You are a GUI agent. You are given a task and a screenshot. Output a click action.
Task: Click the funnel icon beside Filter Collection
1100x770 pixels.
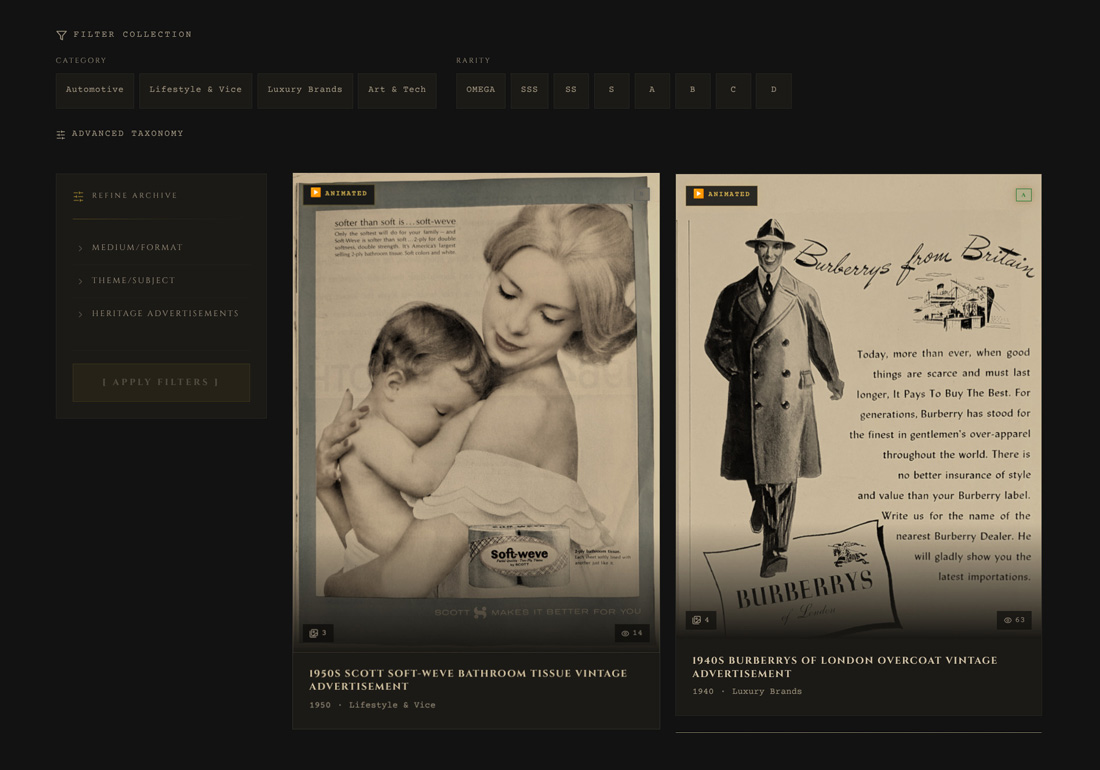tap(62, 35)
